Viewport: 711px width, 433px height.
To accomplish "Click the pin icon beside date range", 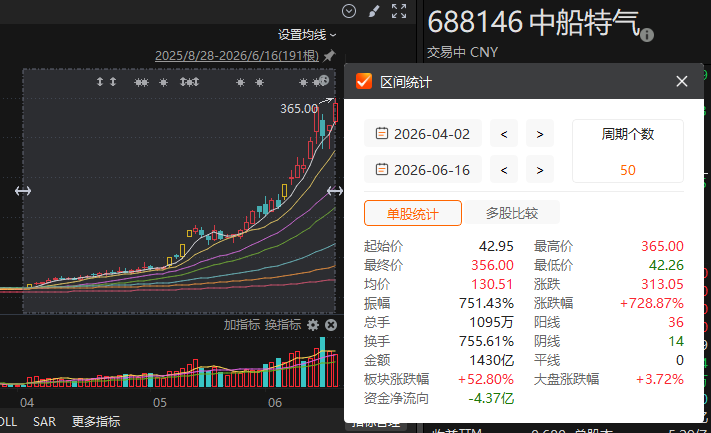I will click(329, 56).
